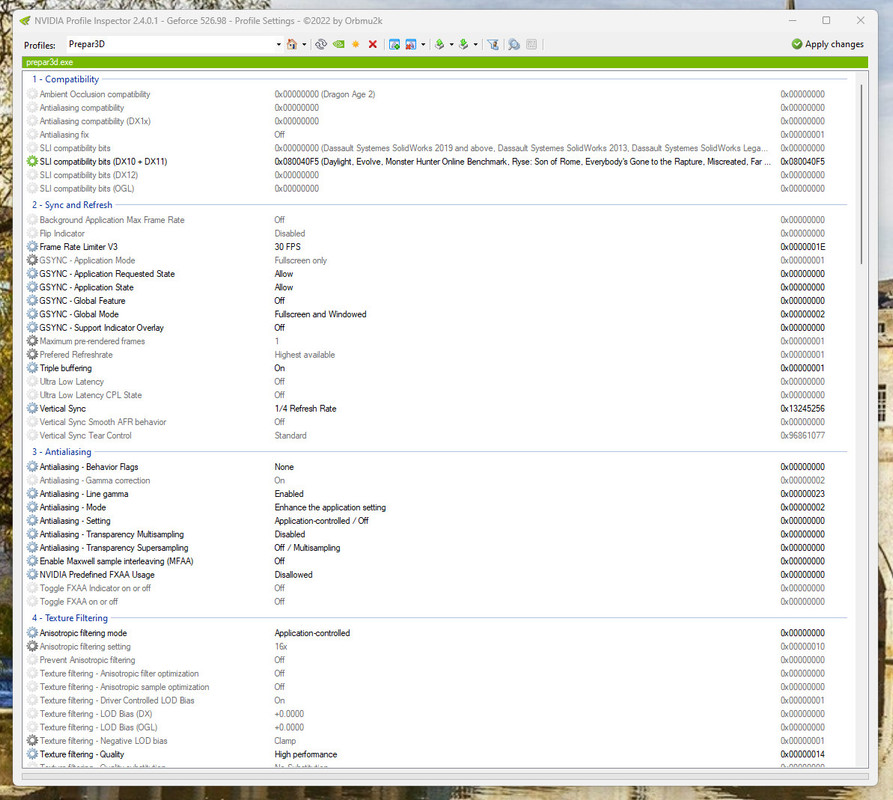Image resolution: width=893 pixels, height=800 pixels.
Task: Remove an application via the window-with-red-X icon
Action: click(x=411, y=44)
